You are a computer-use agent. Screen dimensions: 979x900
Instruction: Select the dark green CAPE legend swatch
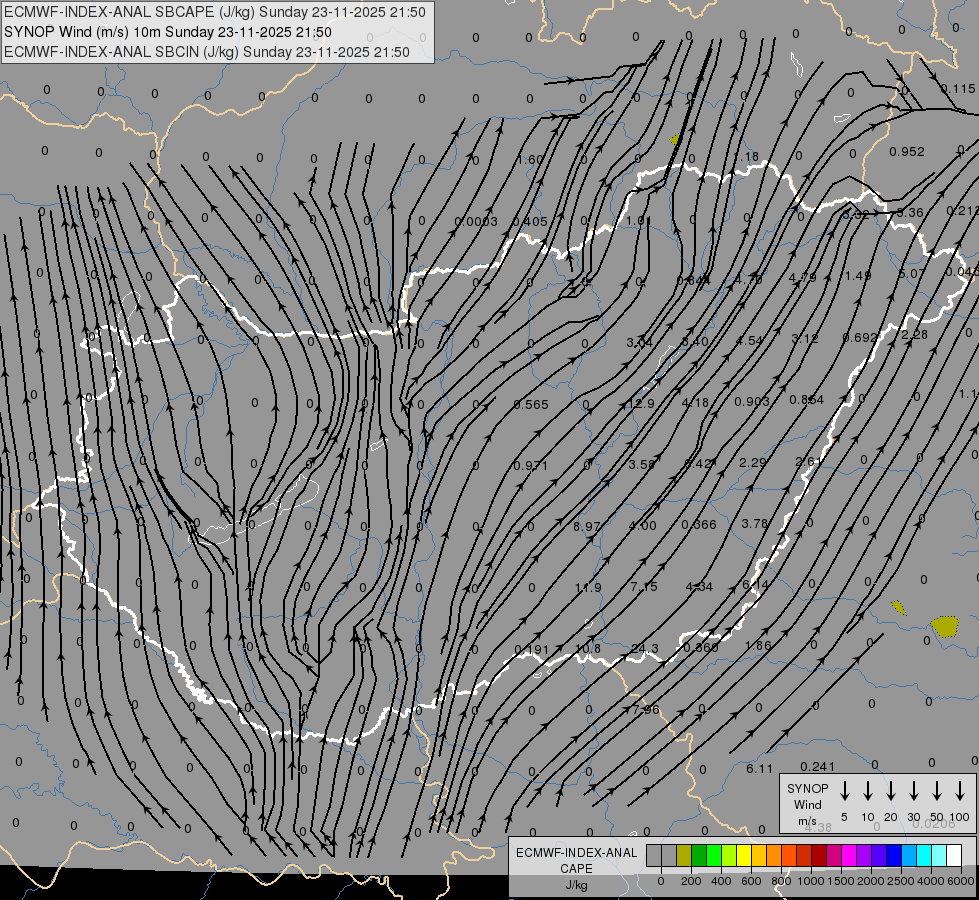699,855
